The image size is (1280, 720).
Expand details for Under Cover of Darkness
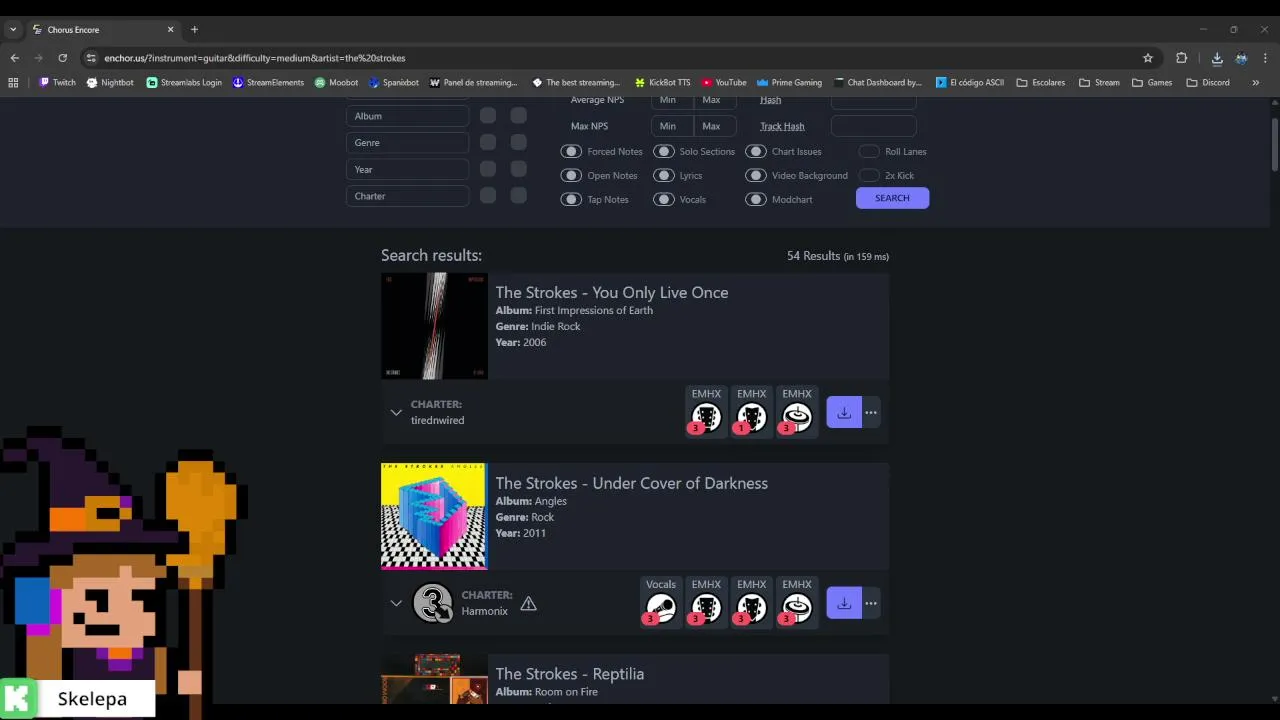[396, 603]
